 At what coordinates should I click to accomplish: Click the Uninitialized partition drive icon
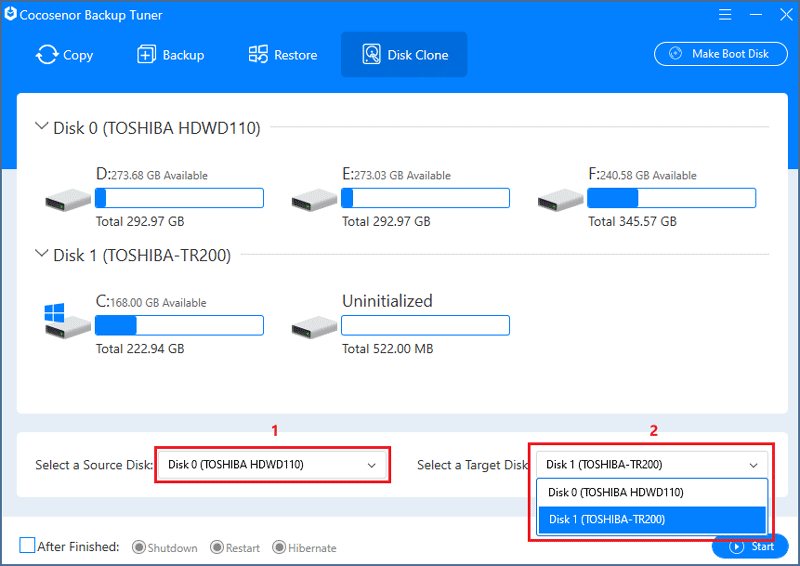(x=314, y=327)
